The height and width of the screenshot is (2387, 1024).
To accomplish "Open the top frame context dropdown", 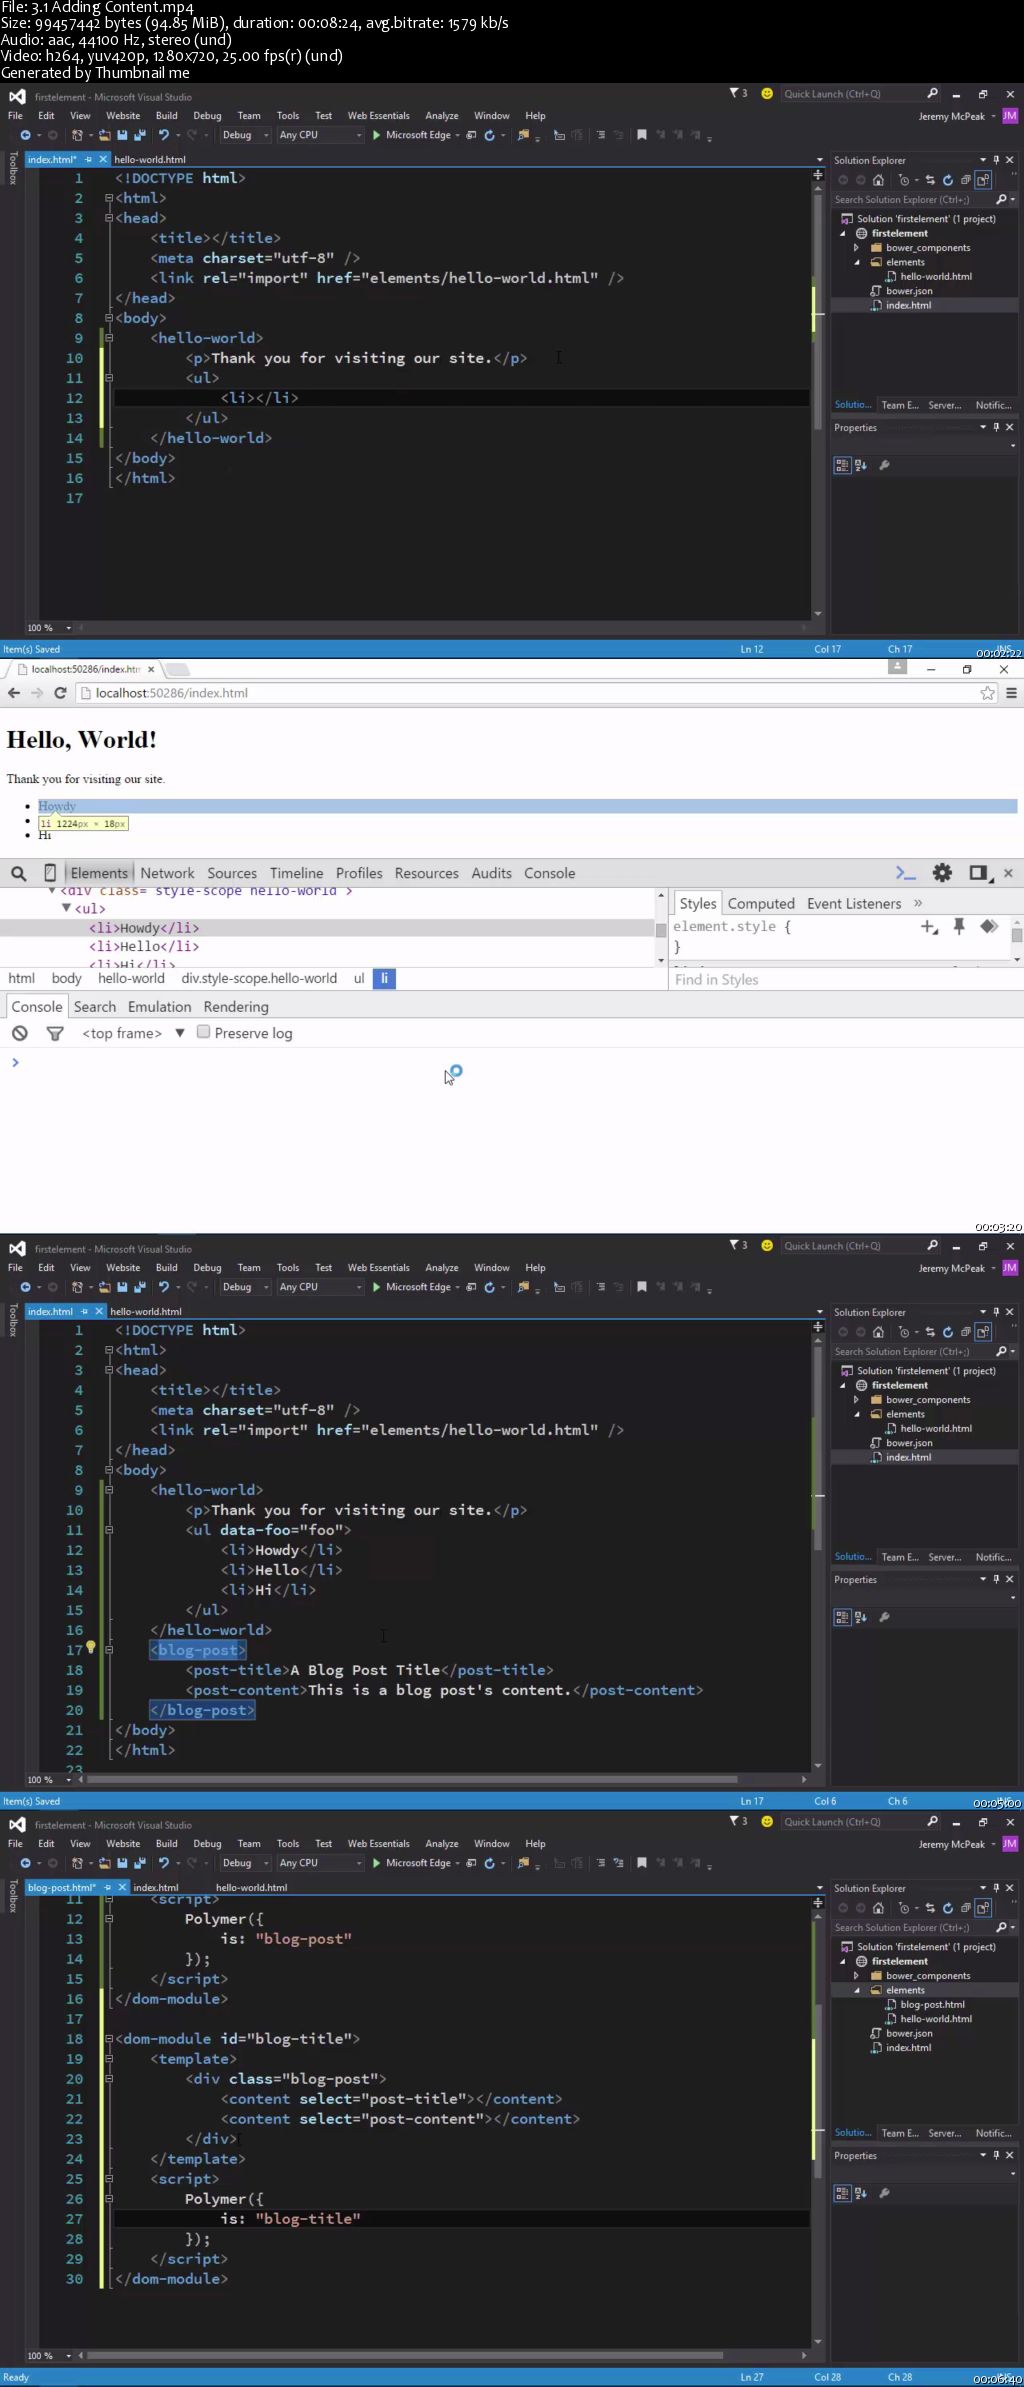I will click(x=133, y=1033).
